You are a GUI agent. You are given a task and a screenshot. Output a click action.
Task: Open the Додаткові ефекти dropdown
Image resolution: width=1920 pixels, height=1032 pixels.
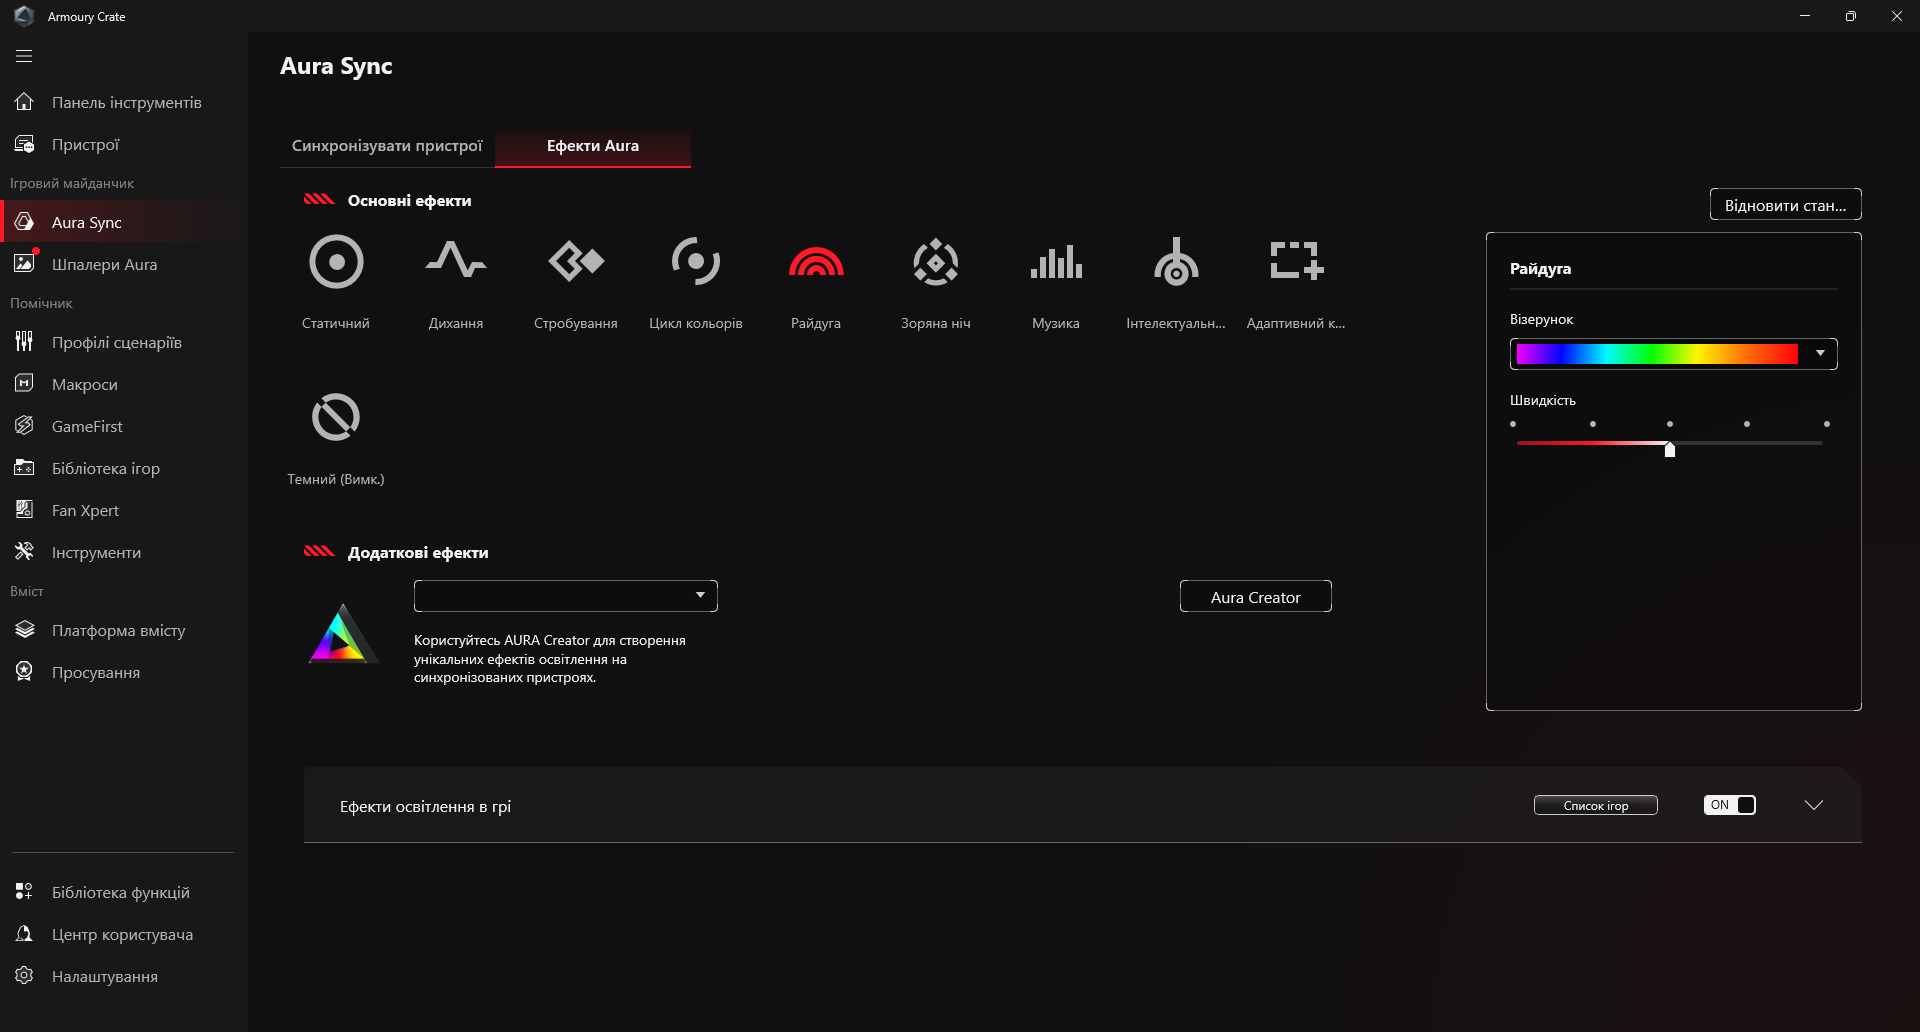(566, 596)
